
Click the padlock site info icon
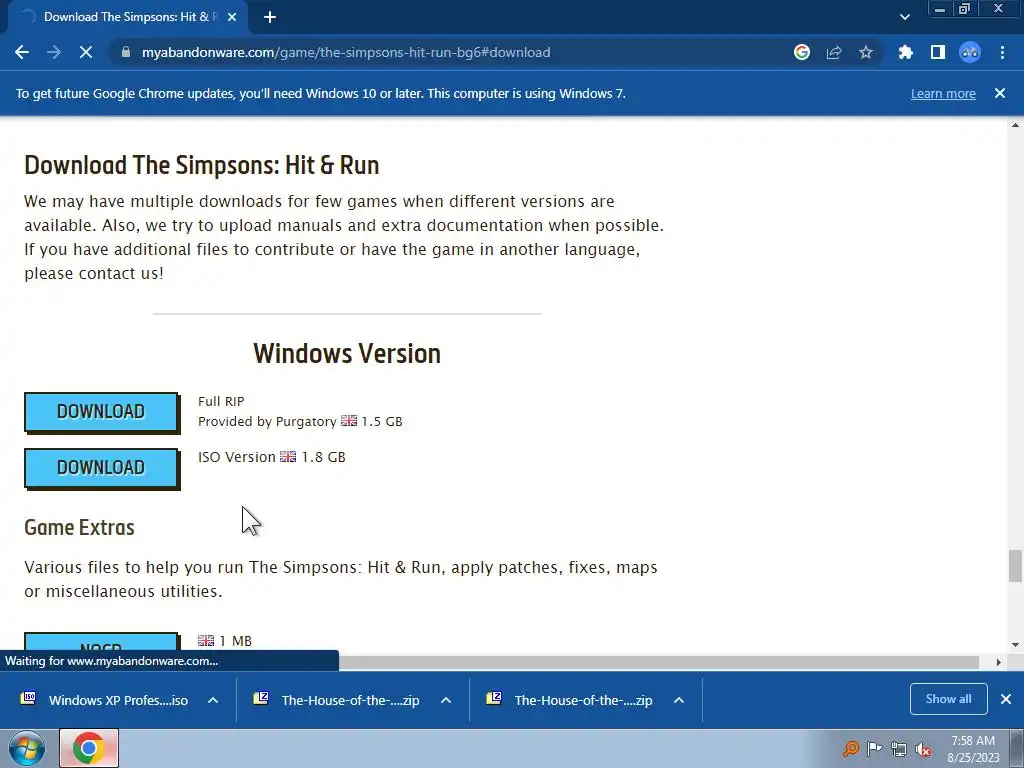(x=125, y=52)
